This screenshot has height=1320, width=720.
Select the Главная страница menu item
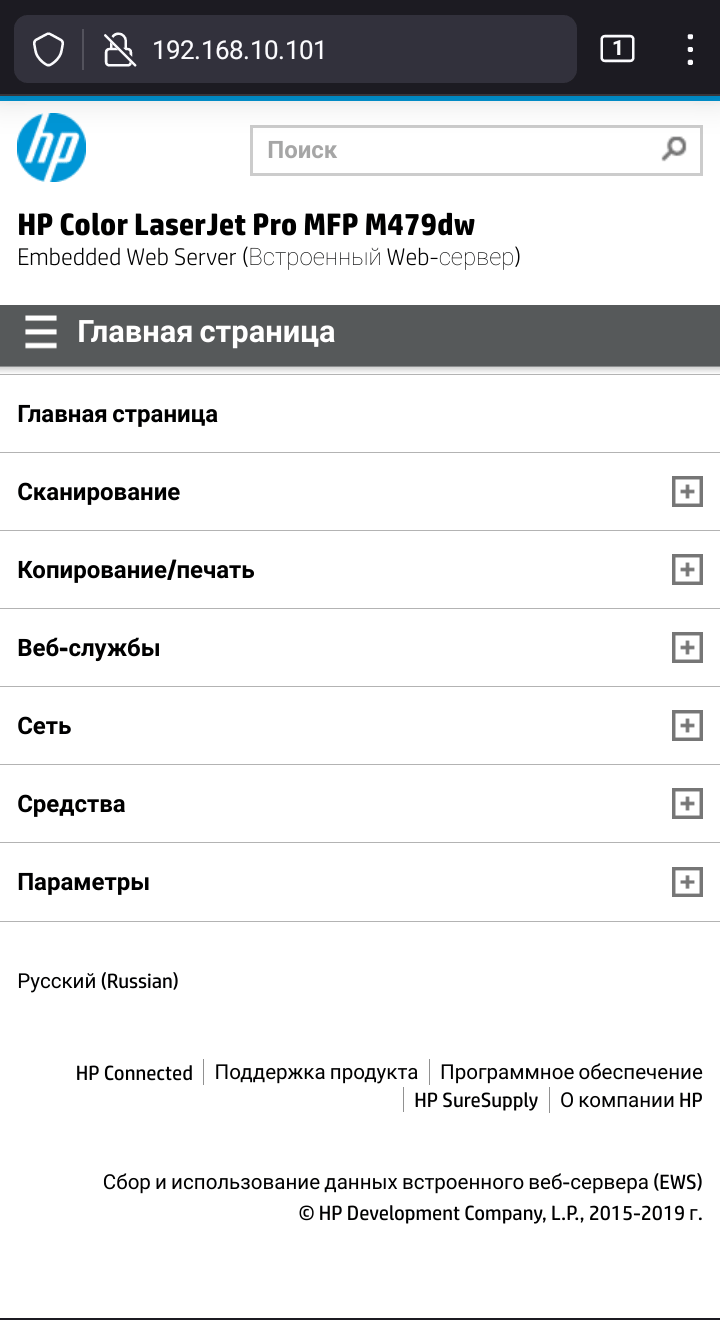point(118,414)
